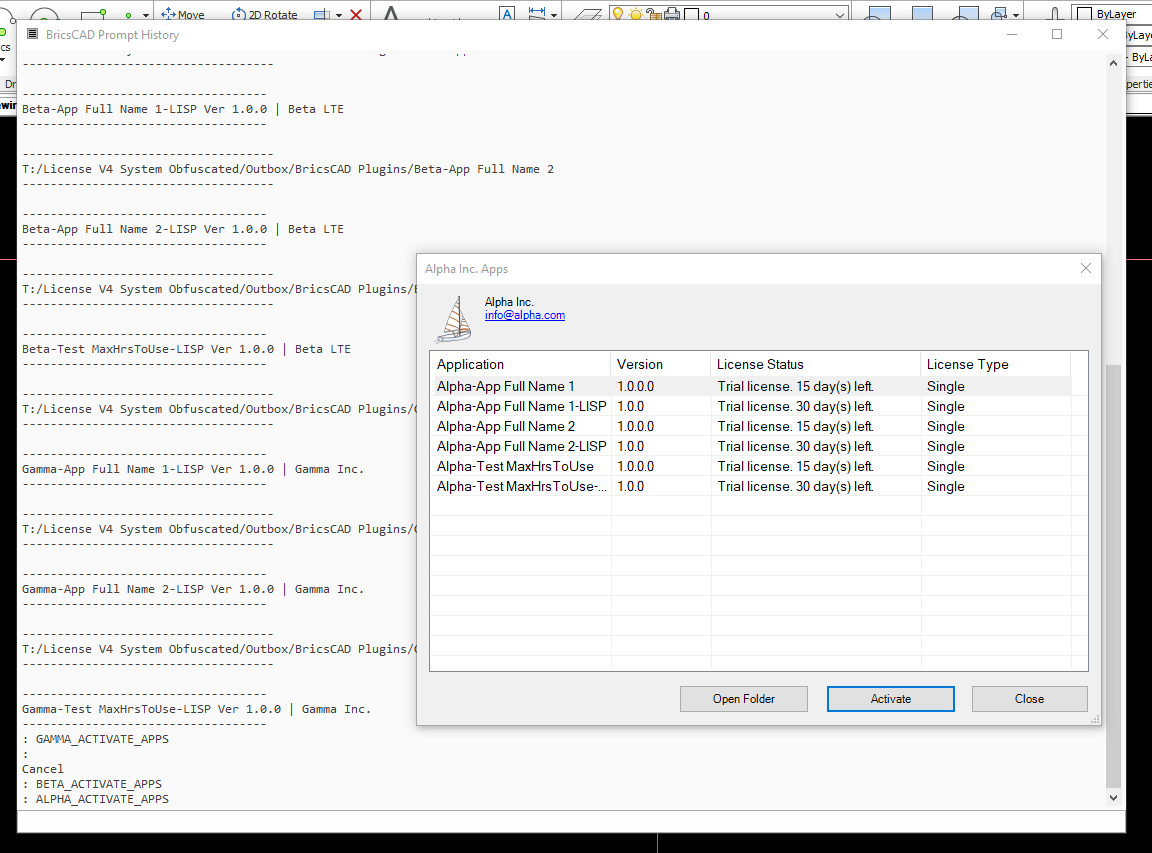
Task: Sort by the License Type column header
Action: (x=996, y=364)
